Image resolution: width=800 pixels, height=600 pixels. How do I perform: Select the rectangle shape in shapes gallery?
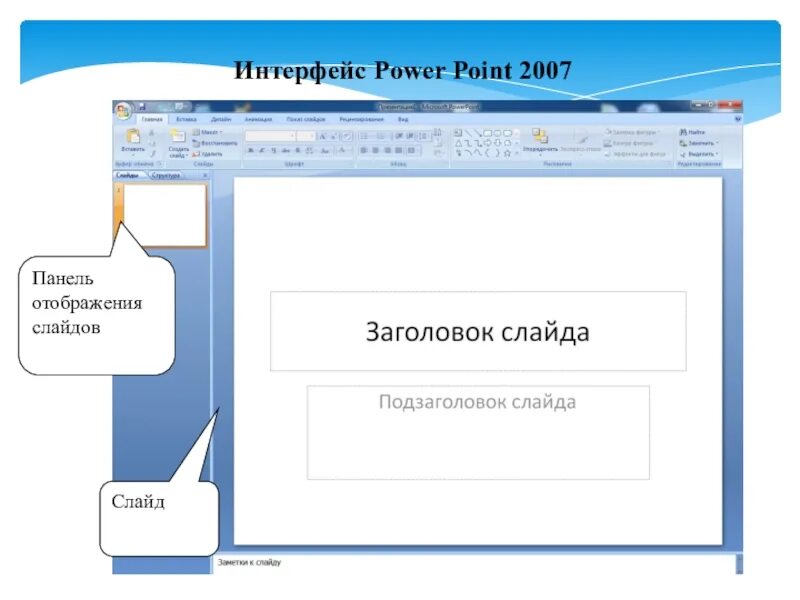pos(488,133)
